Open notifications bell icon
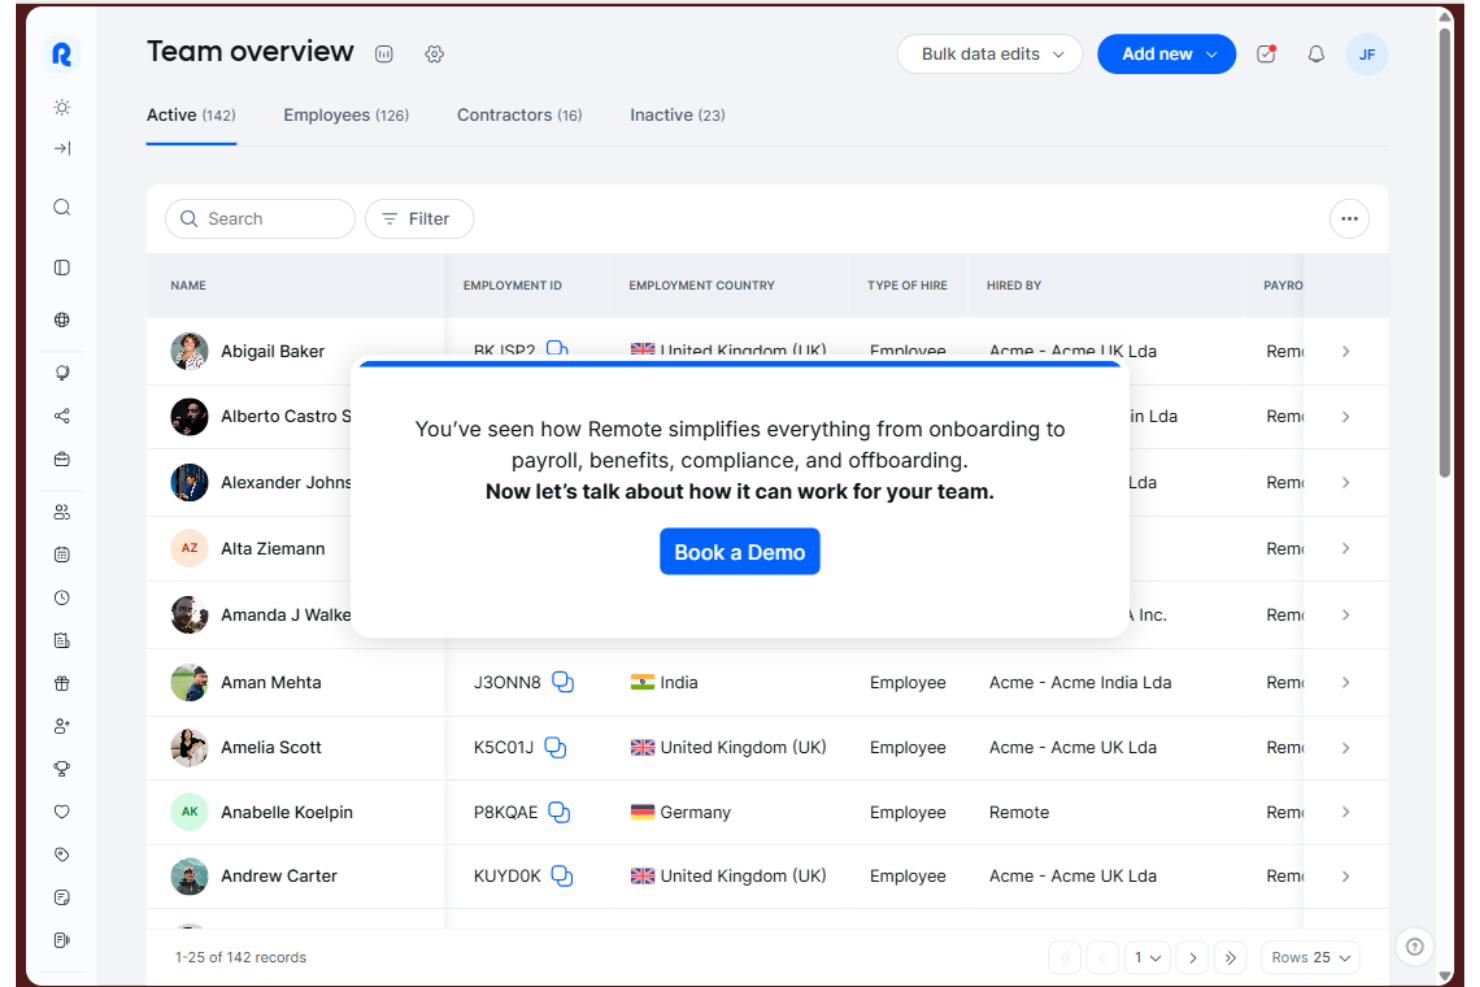This screenshot has height=987, width=1480. (x=1316, y=54)
